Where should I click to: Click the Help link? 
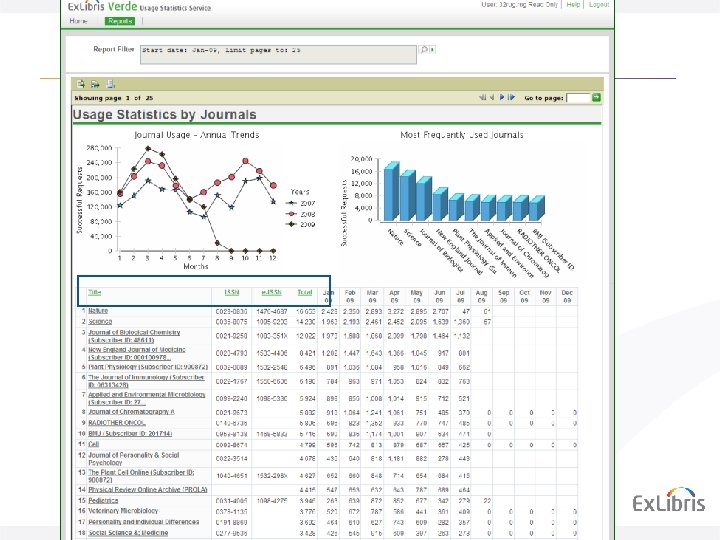coord(573,5)
